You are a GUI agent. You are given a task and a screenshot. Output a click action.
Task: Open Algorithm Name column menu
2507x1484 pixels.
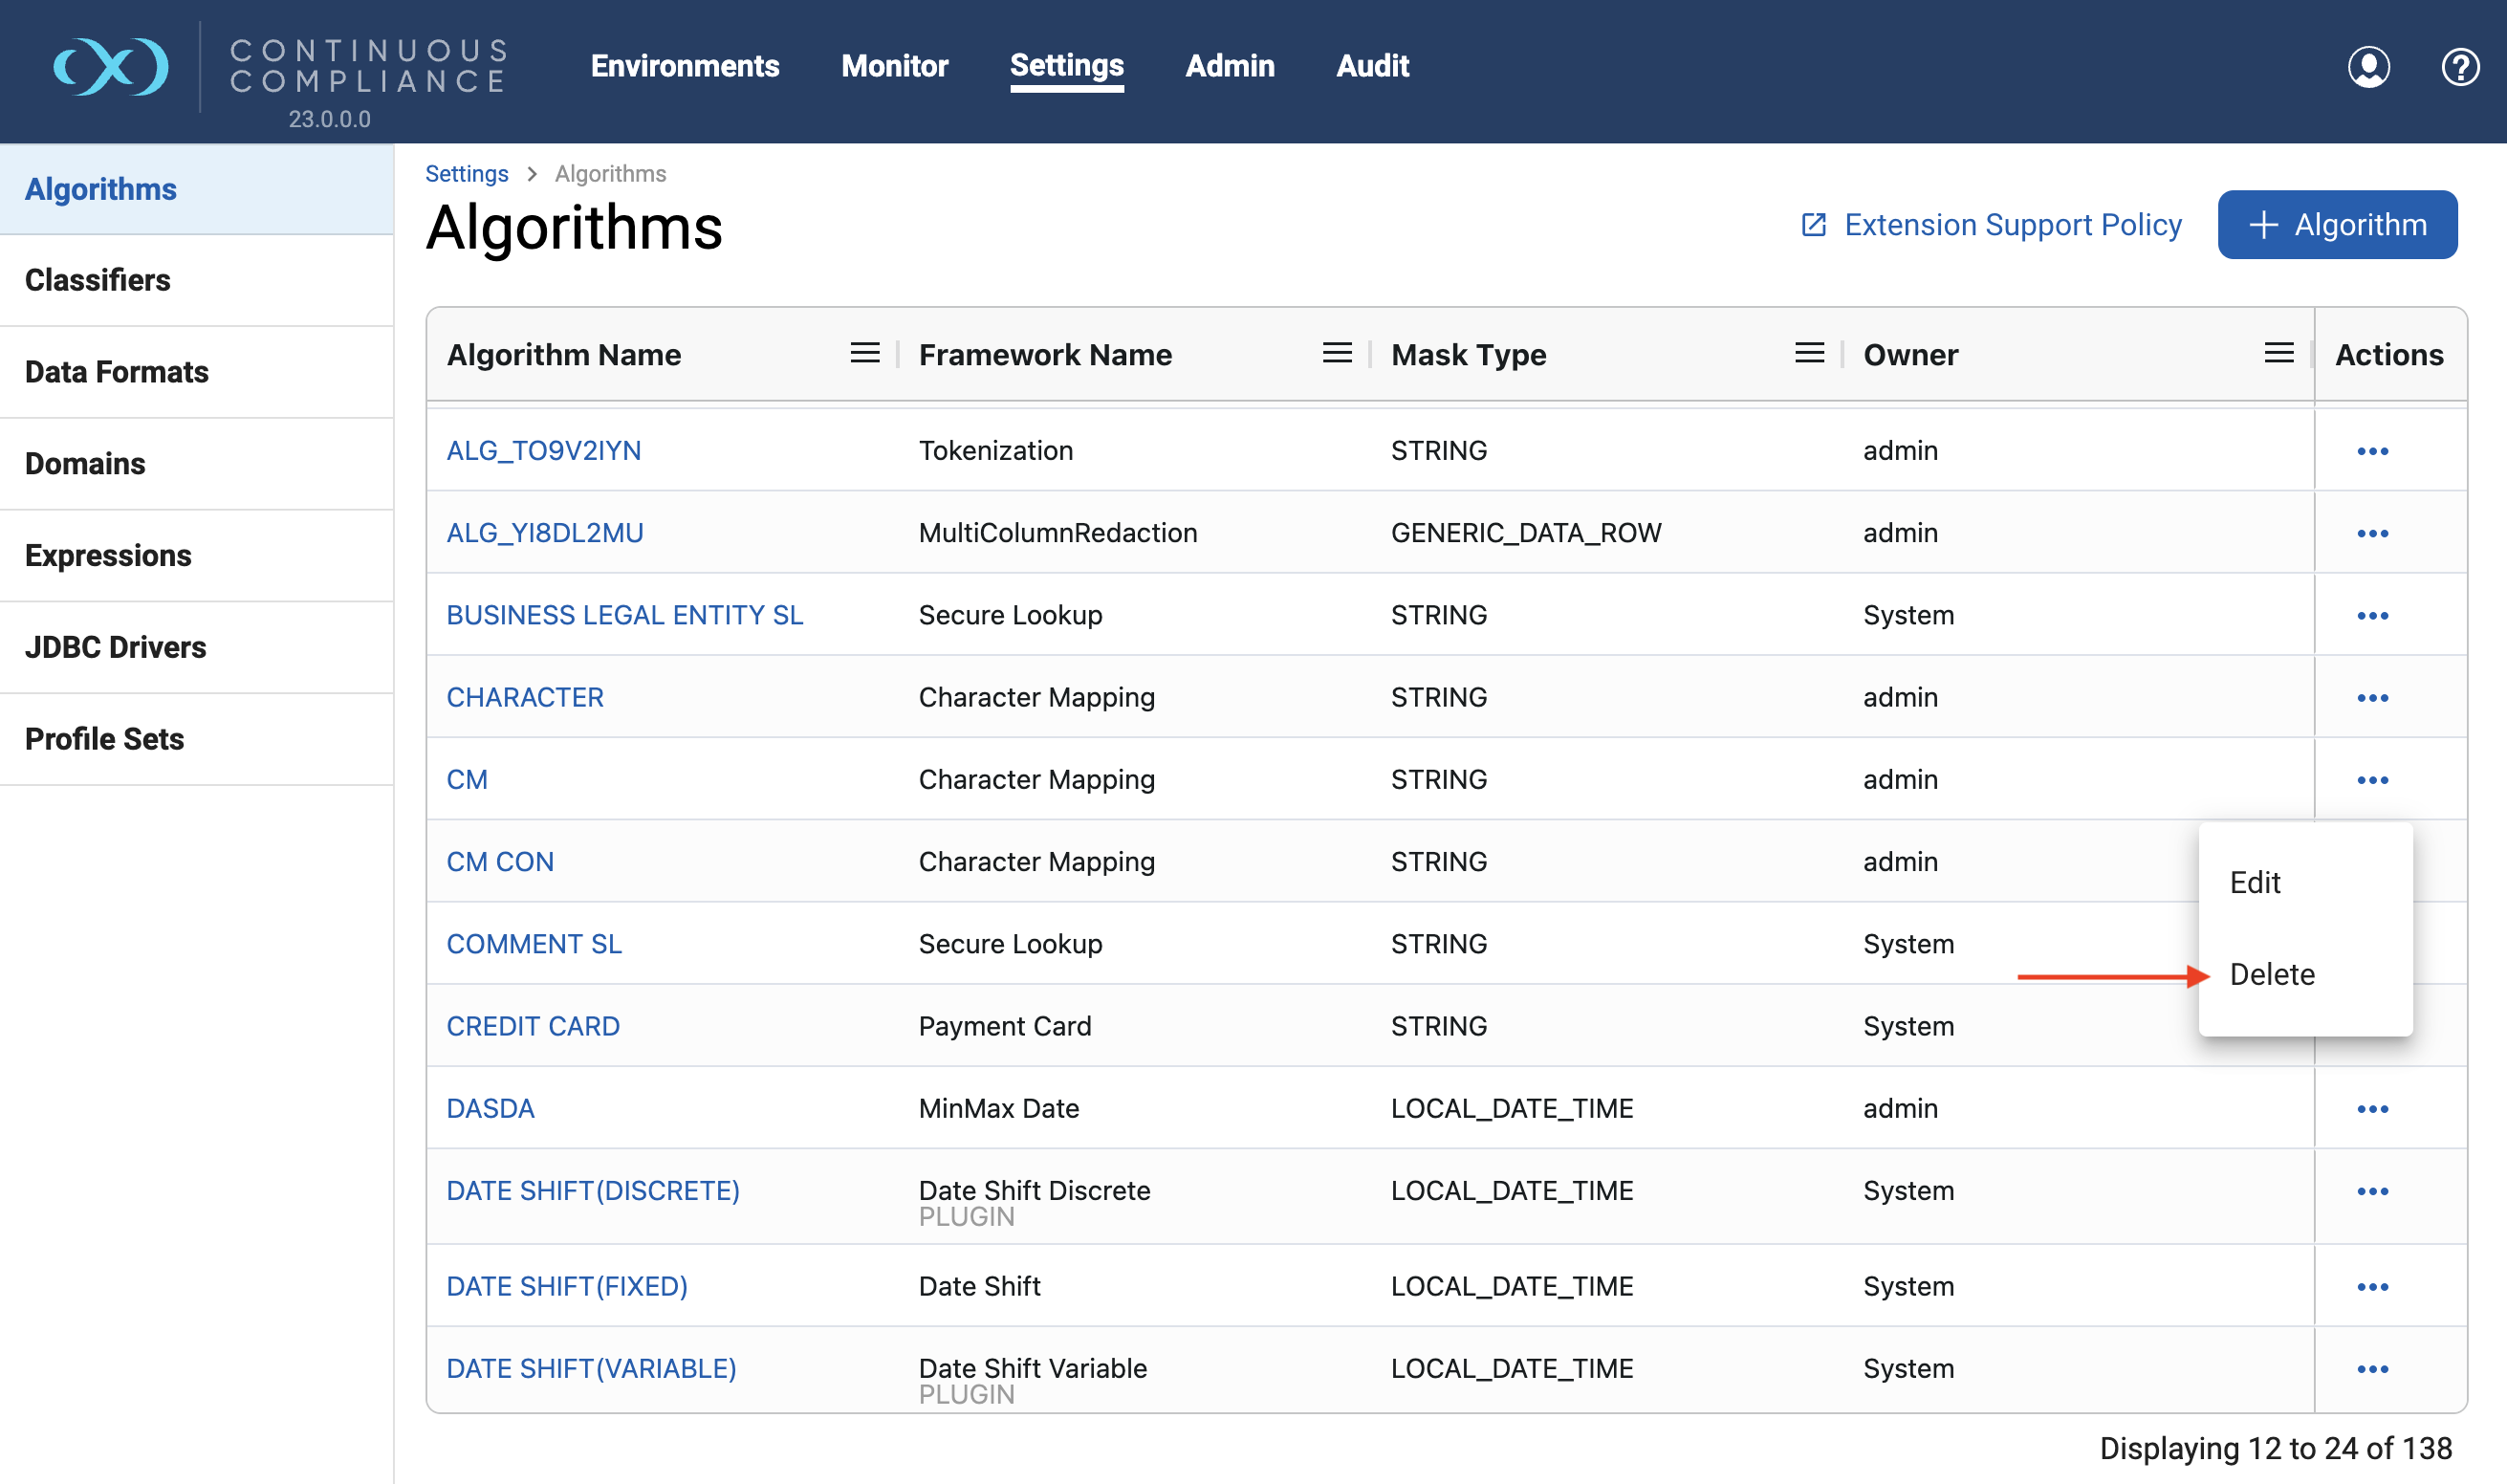pyautogui.click(x=864, y=353)
